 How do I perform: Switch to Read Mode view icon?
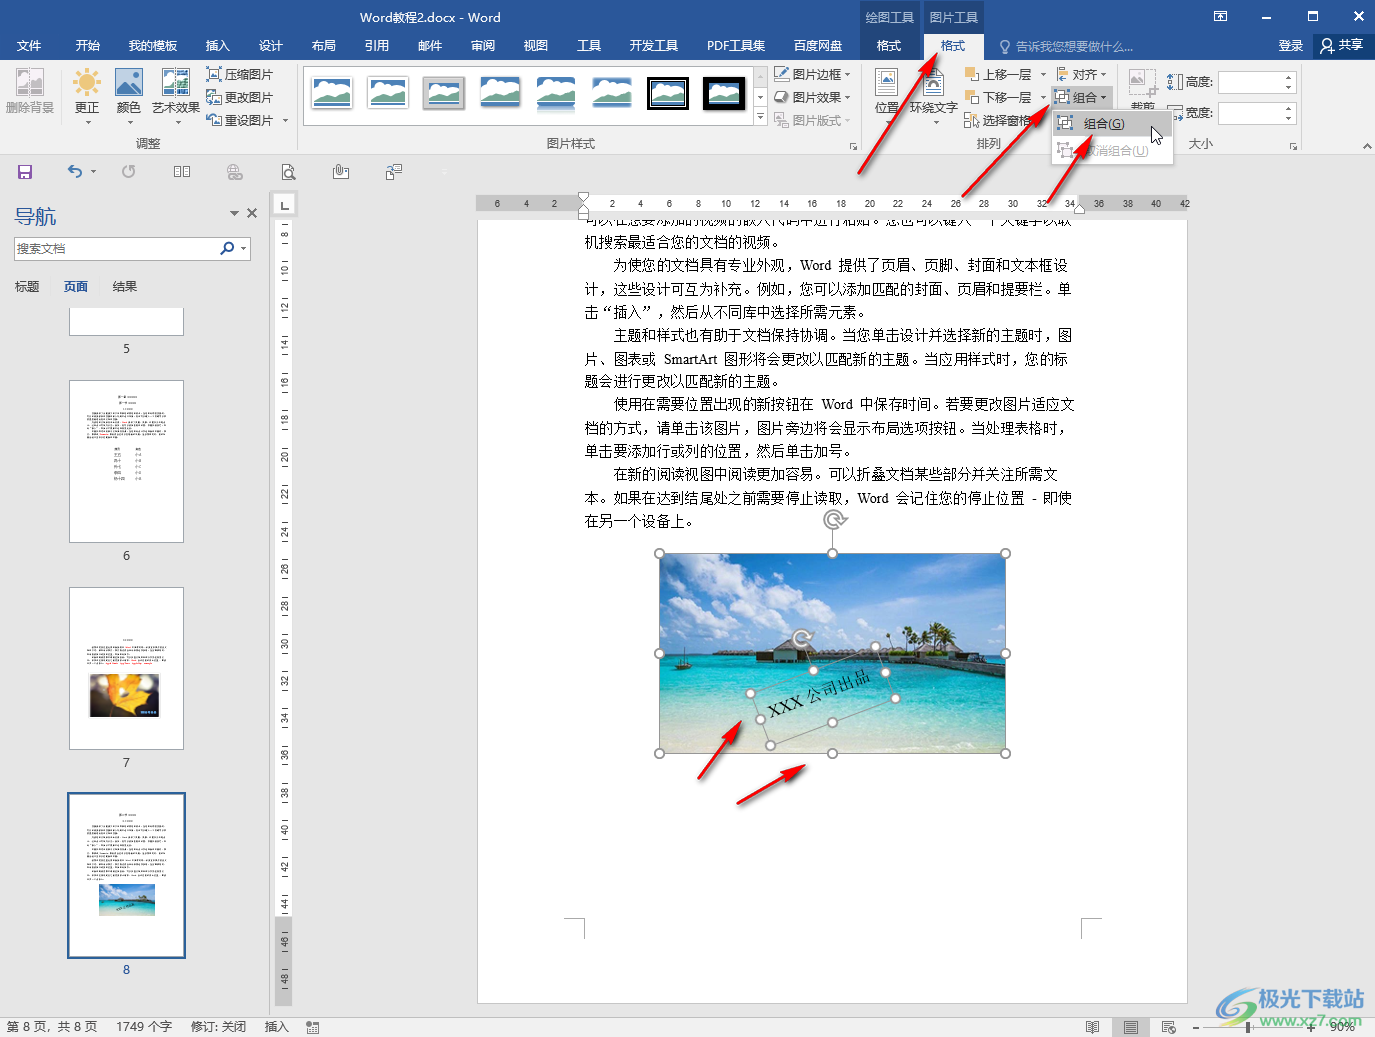(1093, 1027)
